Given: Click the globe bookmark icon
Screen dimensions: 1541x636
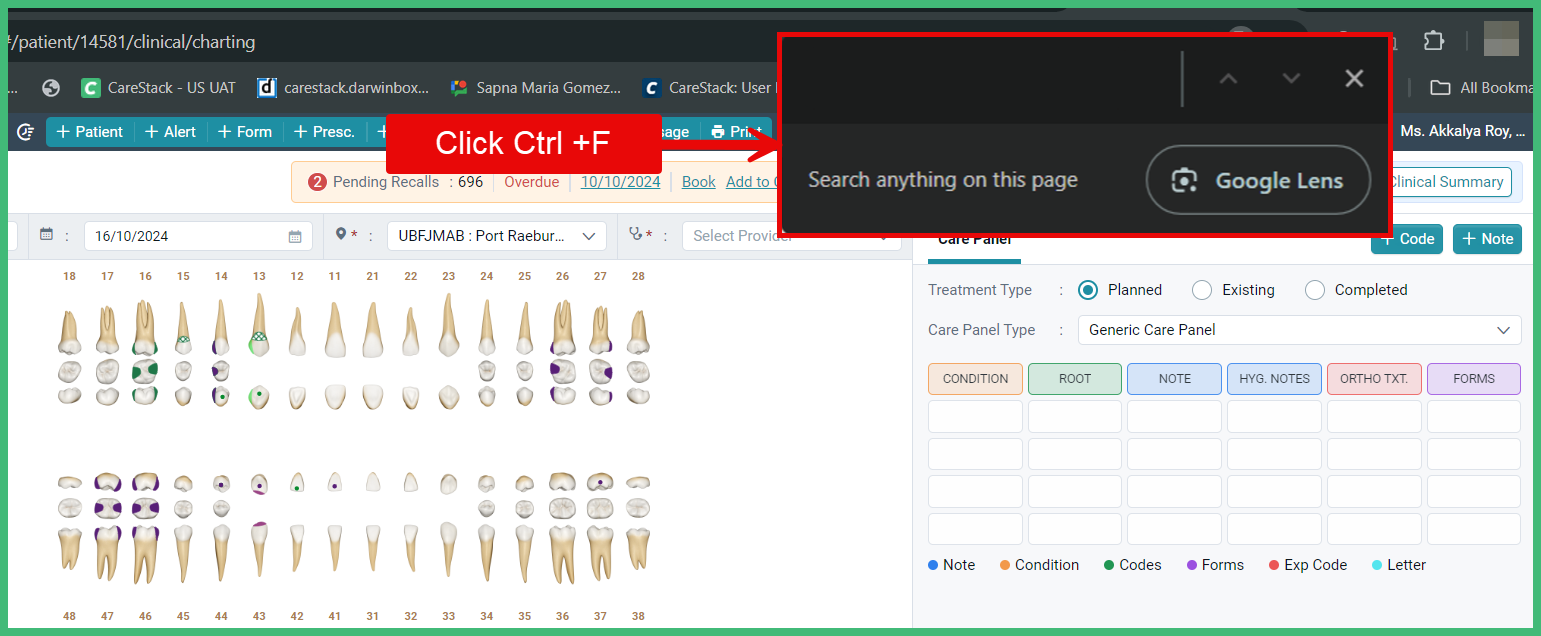Looking at the screenshot, I should pyautogui.click(x=51, y=88).
